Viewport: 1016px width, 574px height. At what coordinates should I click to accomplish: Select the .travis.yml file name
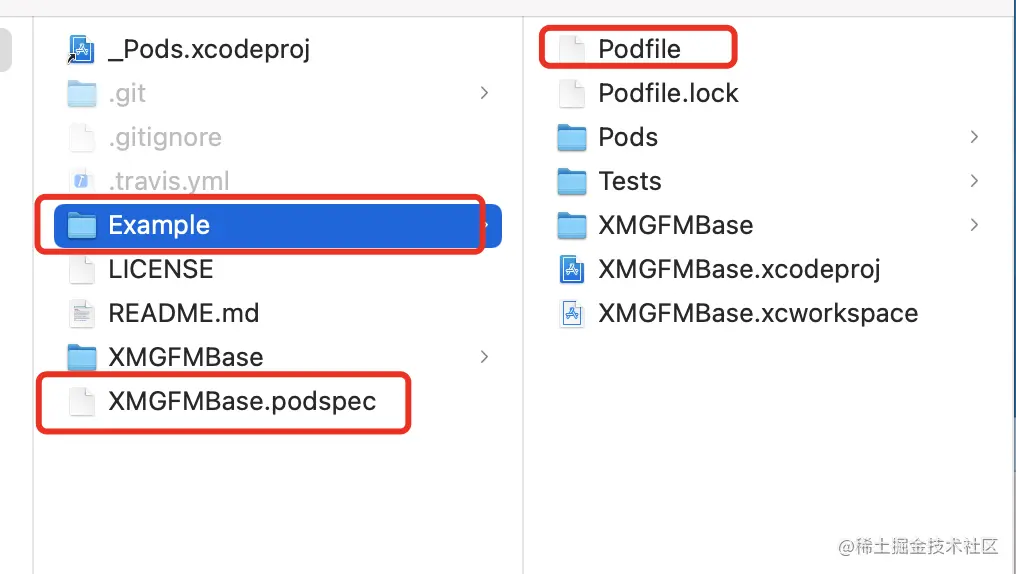tap(168, 181)
